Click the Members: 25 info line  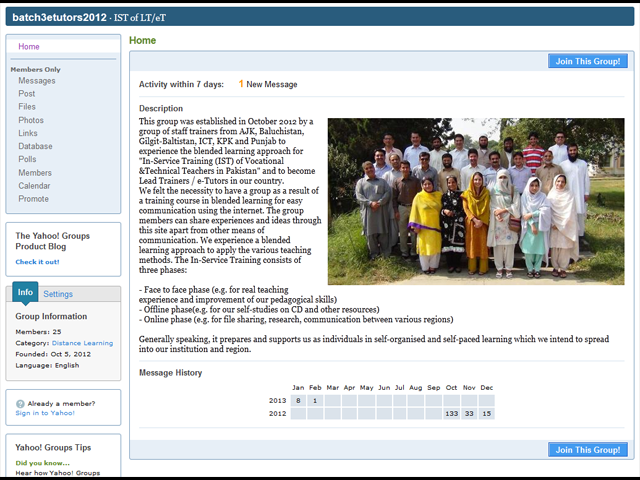tap(38, 331)
